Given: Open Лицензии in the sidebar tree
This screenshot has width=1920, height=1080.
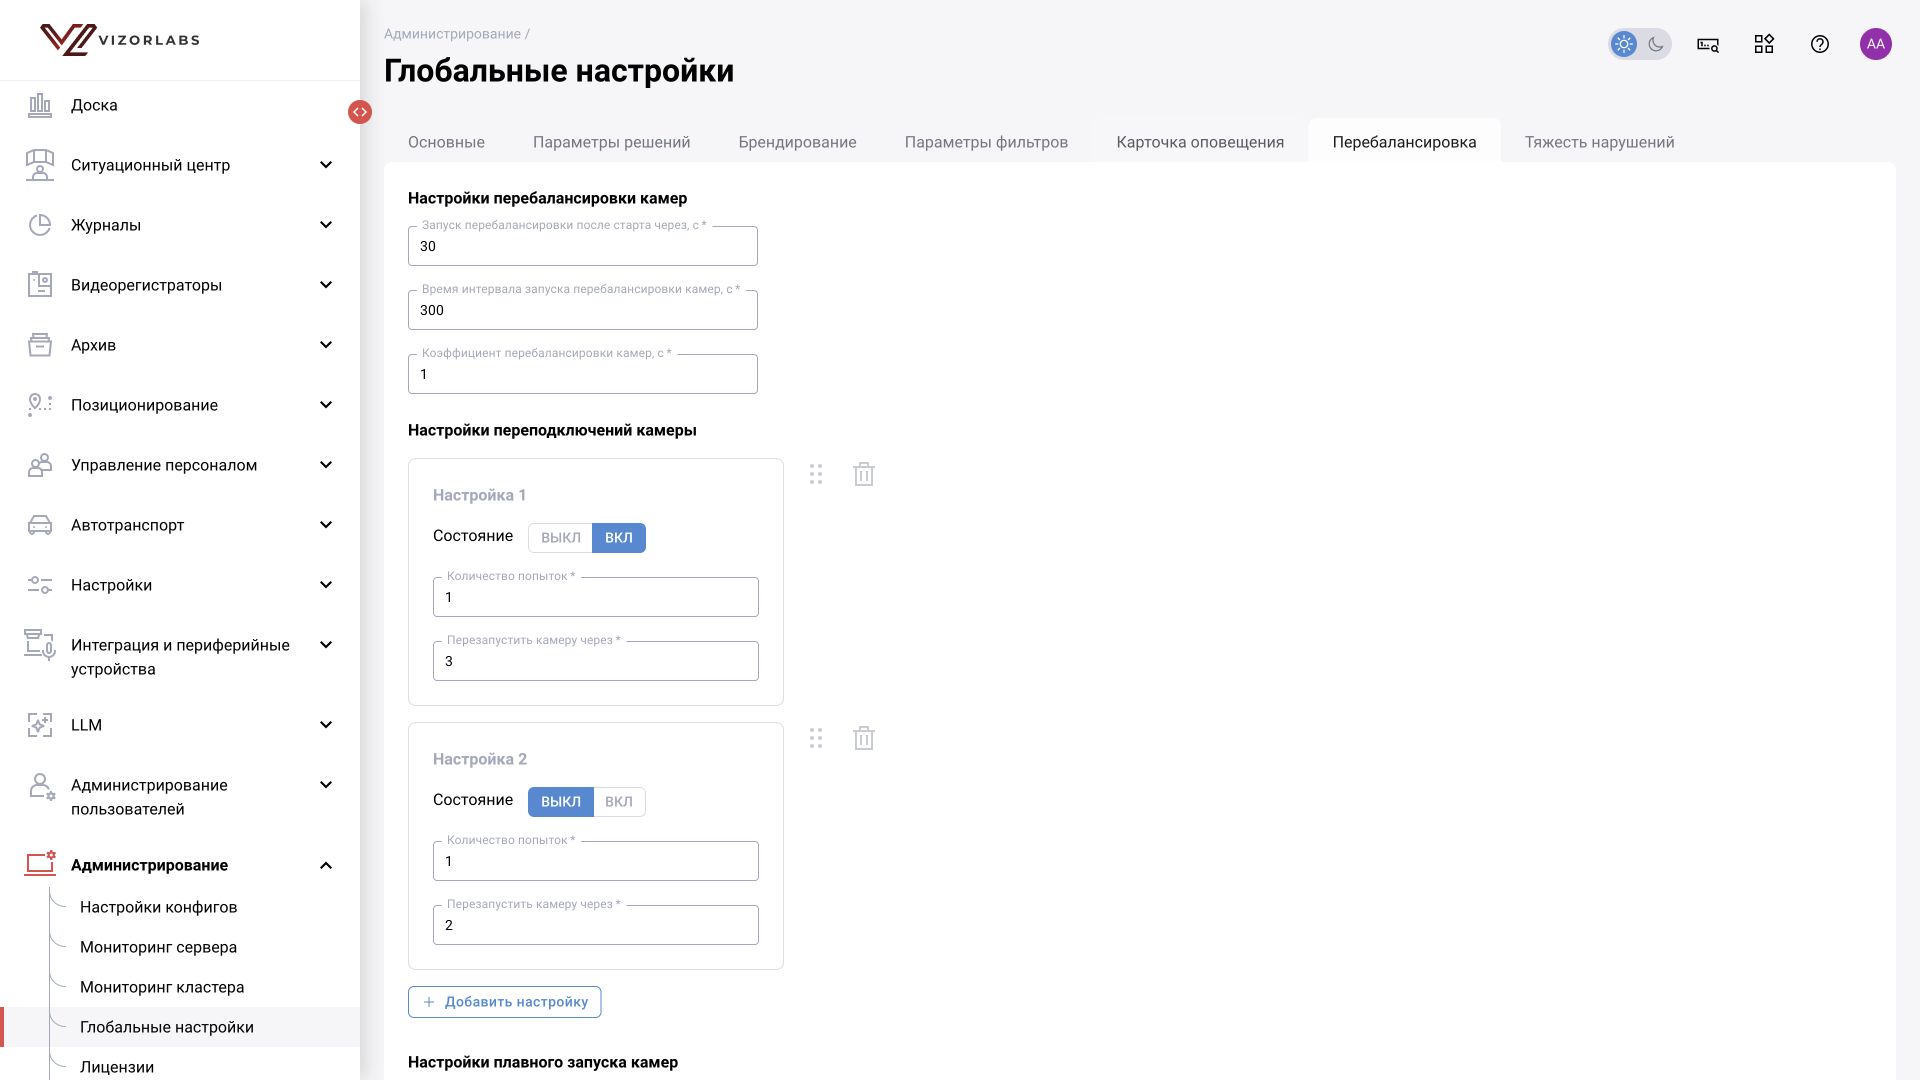Looking at the screenshot, I should pos(117,1067).
